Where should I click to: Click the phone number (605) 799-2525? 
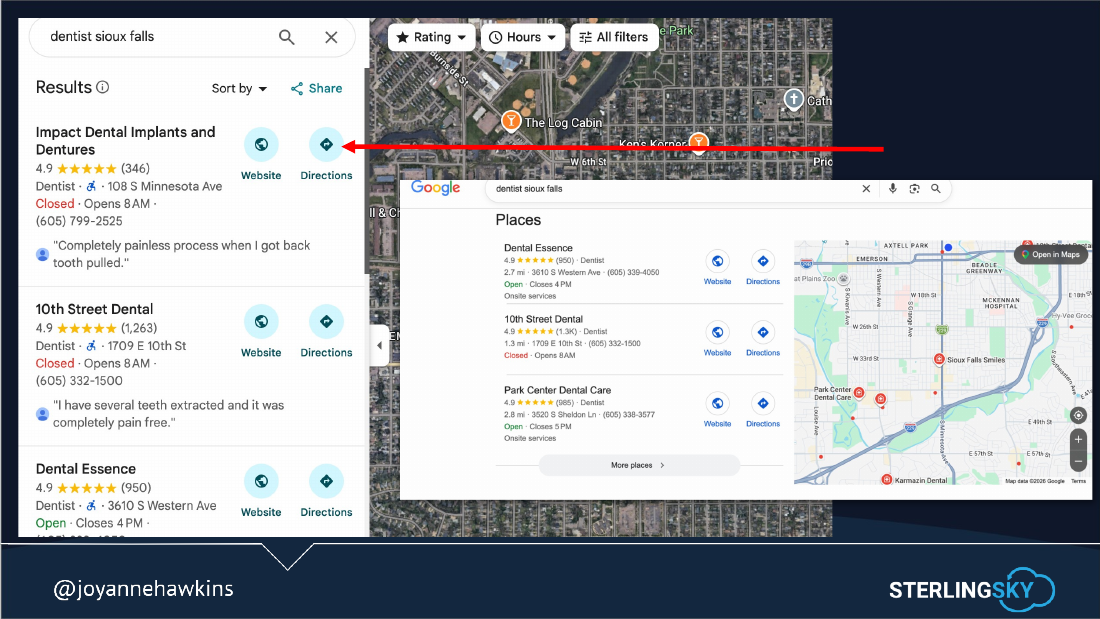79,221
